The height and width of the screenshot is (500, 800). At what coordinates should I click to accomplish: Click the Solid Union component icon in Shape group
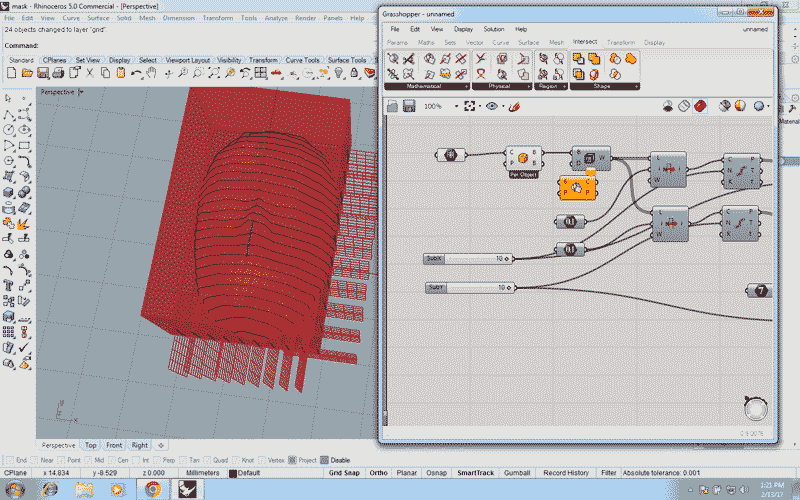[593, 59]
